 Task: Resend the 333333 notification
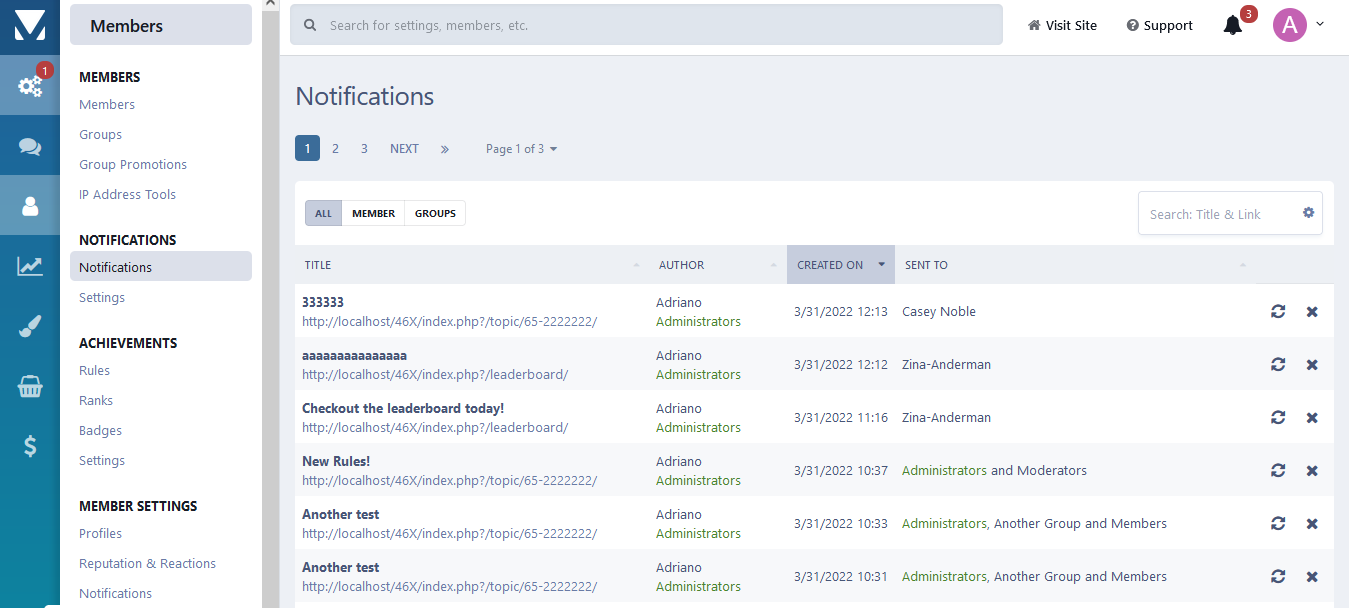point(1278,312)
